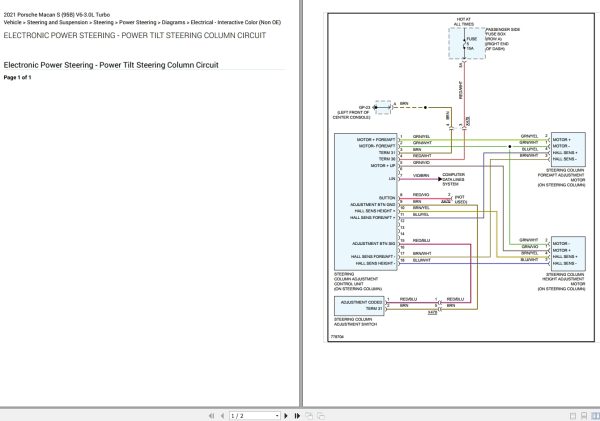
Task: Switch to two-page side-by-side layout
Action: (595, 416)
